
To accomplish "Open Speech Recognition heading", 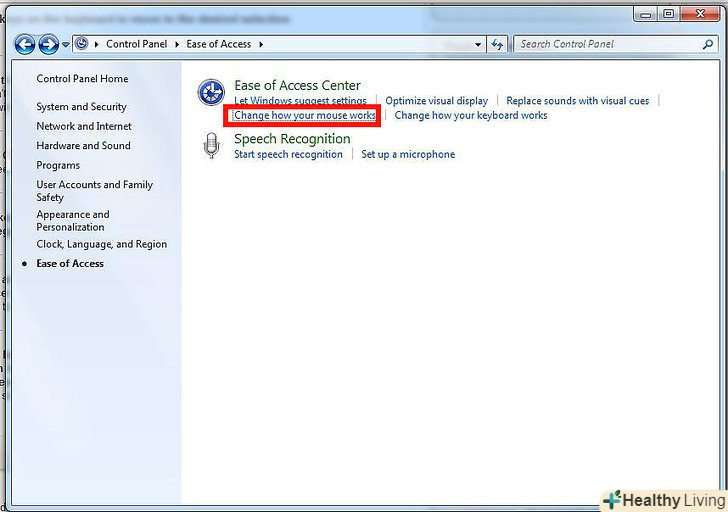I will (x=292, y=139).
